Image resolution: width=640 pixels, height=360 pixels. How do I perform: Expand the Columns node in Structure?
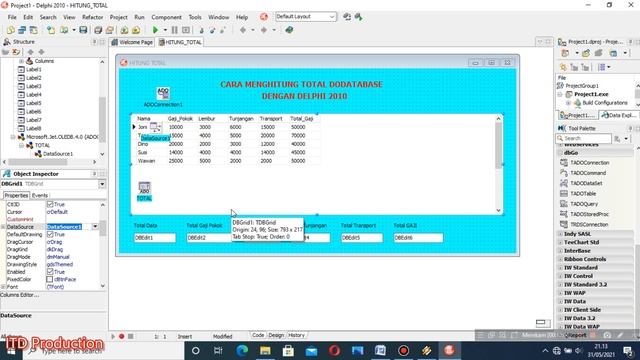point(21,61)
